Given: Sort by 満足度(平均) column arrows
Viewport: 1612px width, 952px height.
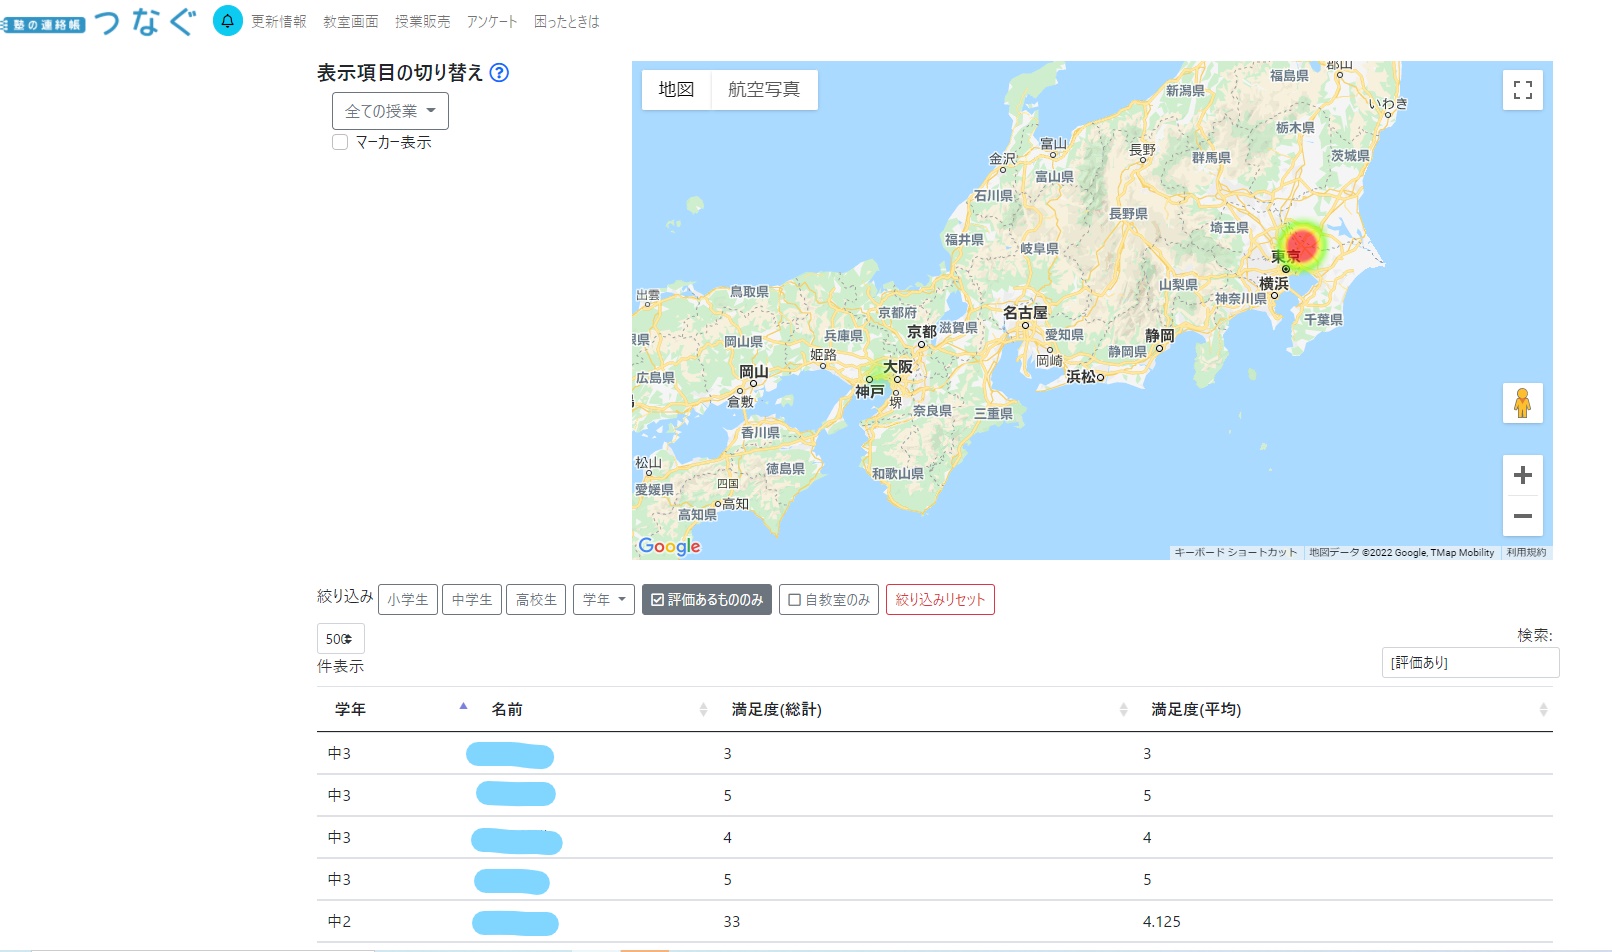Looking at the screenshot, I should (x=1543, y=709).
